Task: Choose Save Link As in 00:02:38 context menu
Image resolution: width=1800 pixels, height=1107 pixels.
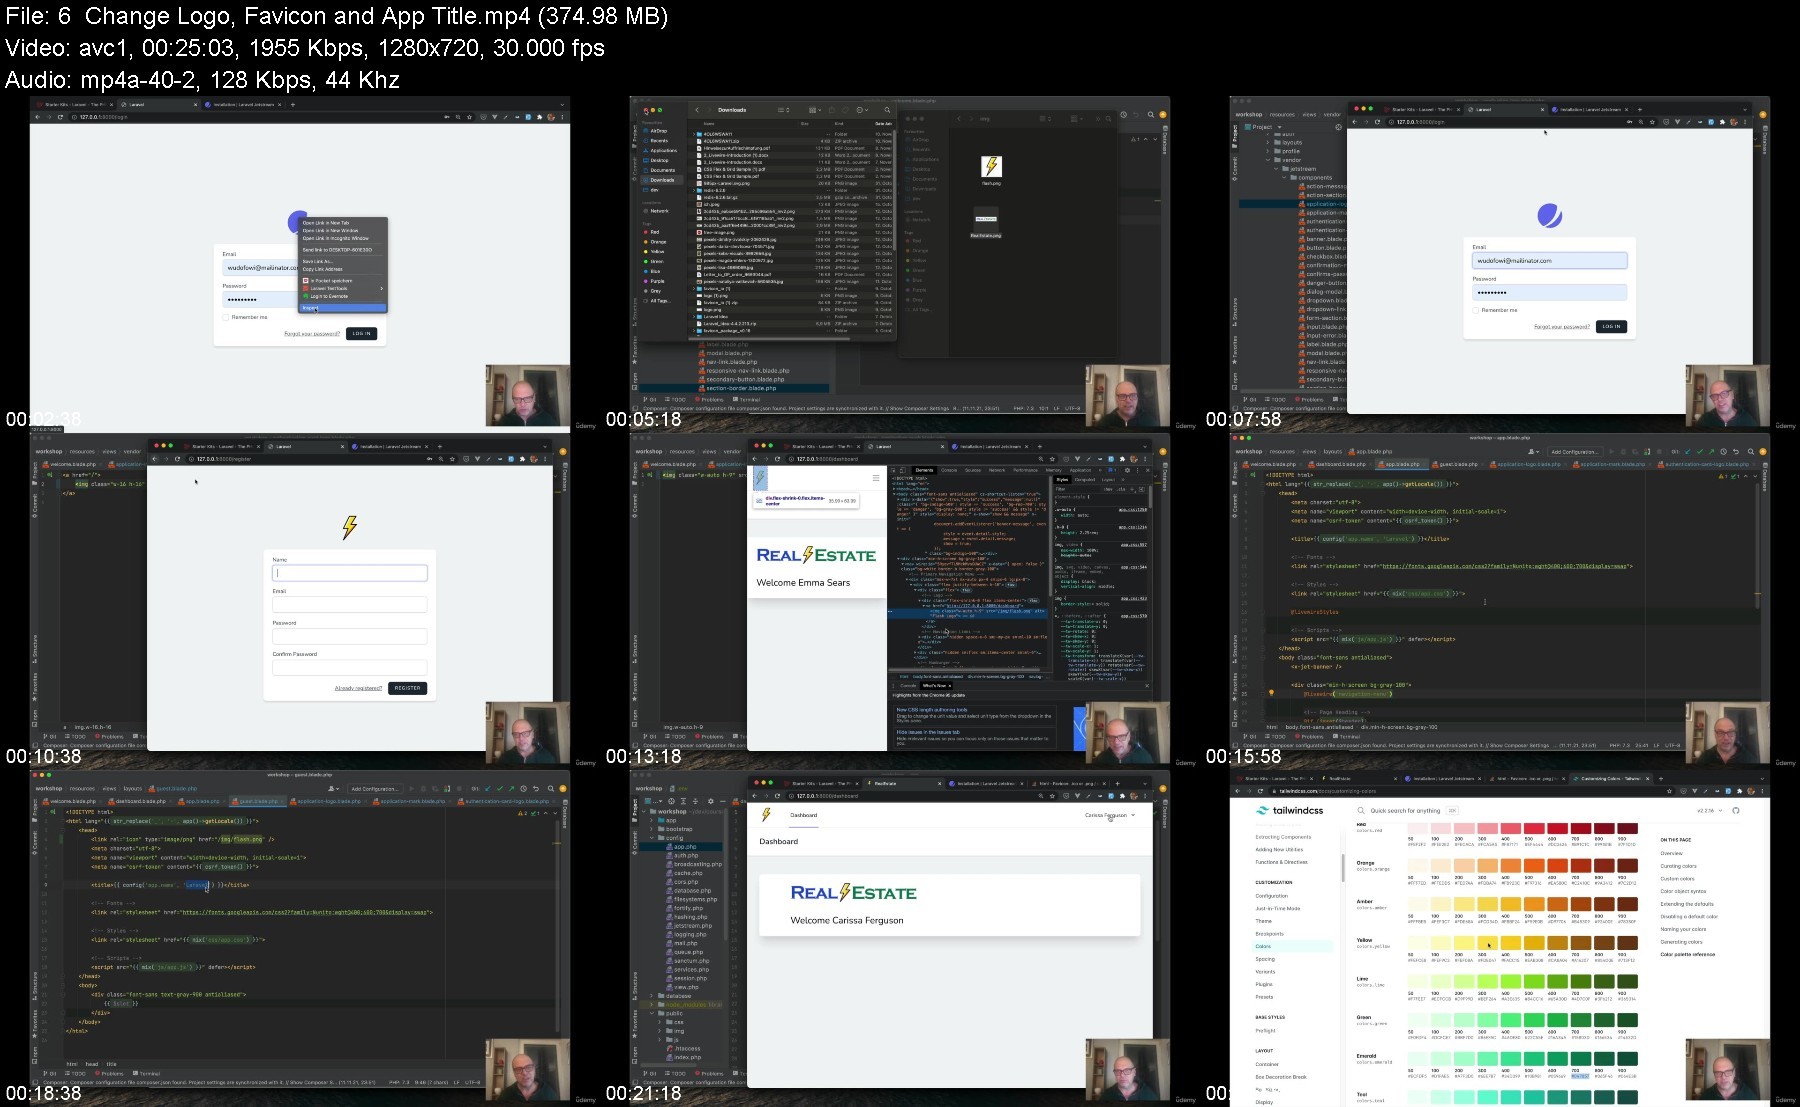Action: (317, 261)
